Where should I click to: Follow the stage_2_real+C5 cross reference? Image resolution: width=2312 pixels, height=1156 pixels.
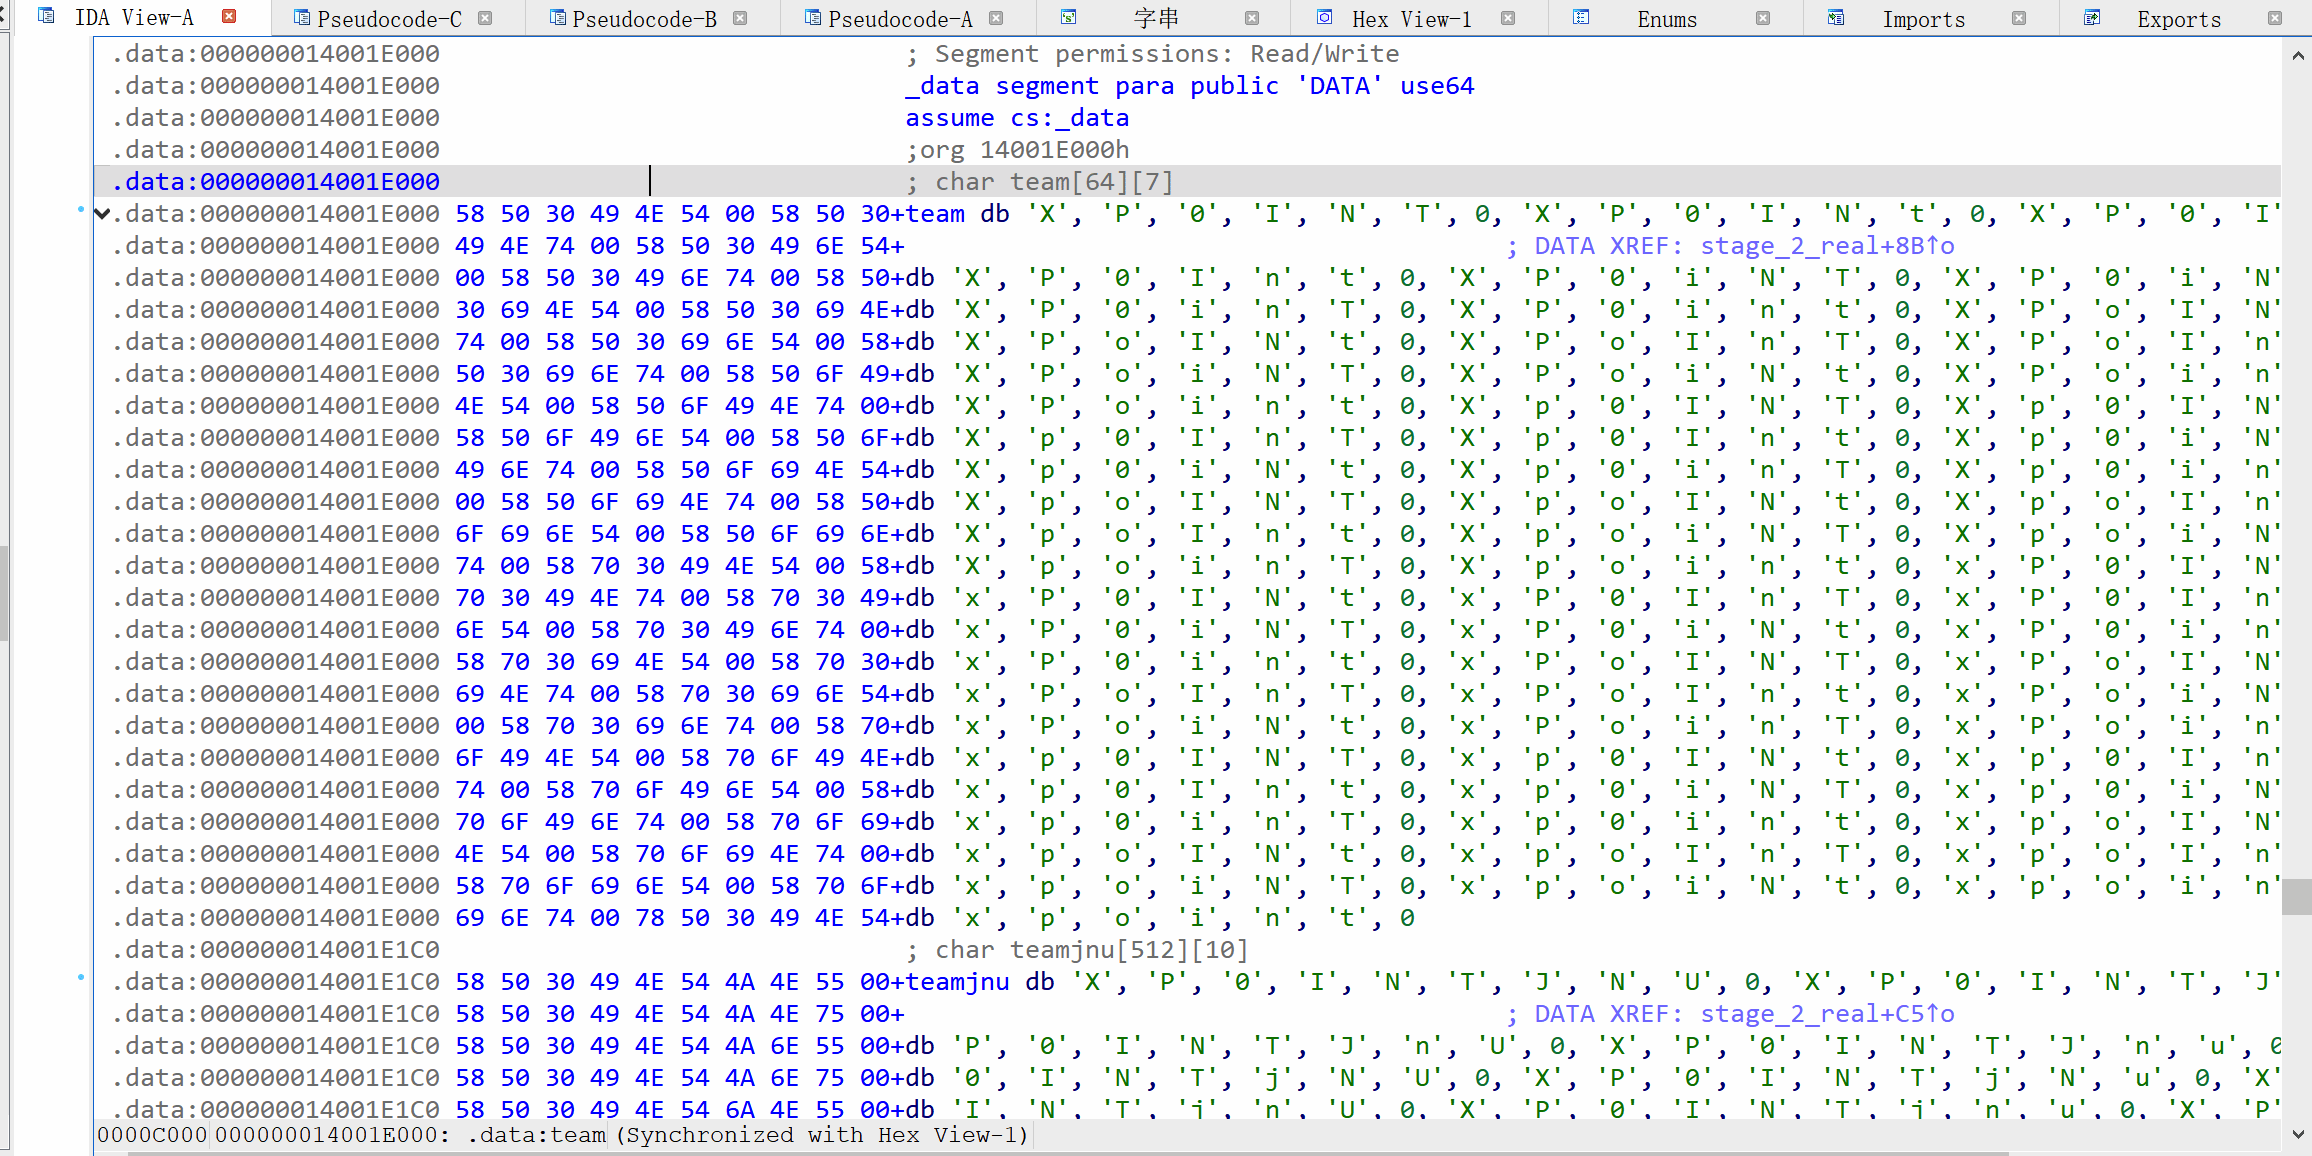[1827, 1014]
